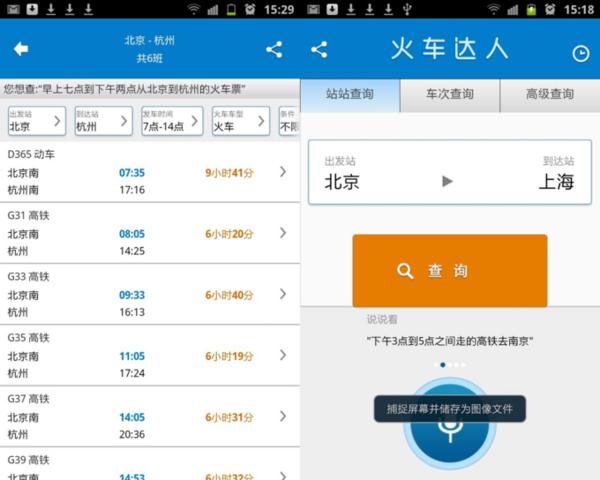The height and width of the screenshot is (480, 600).
Task: Expand G31 高铁 row chevron
Action: [283, 233]
